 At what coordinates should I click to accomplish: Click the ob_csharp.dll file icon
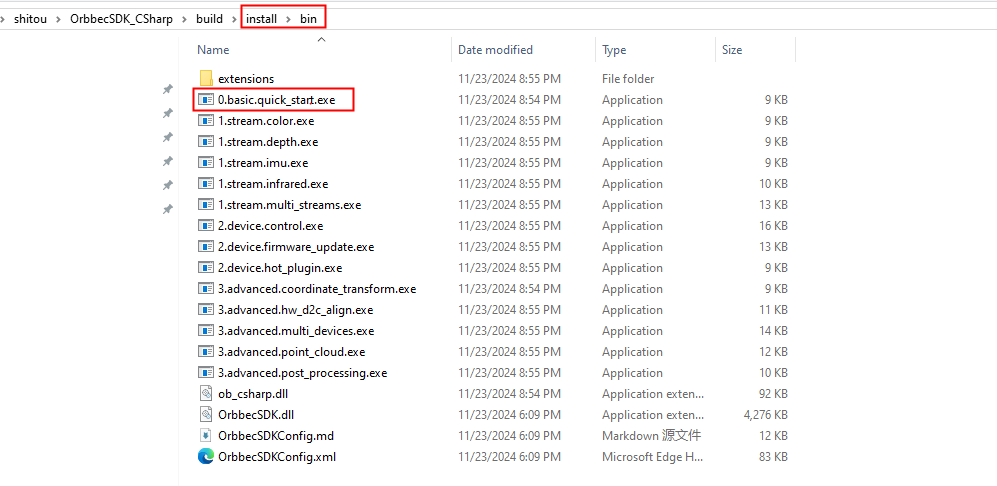point(205,393)
